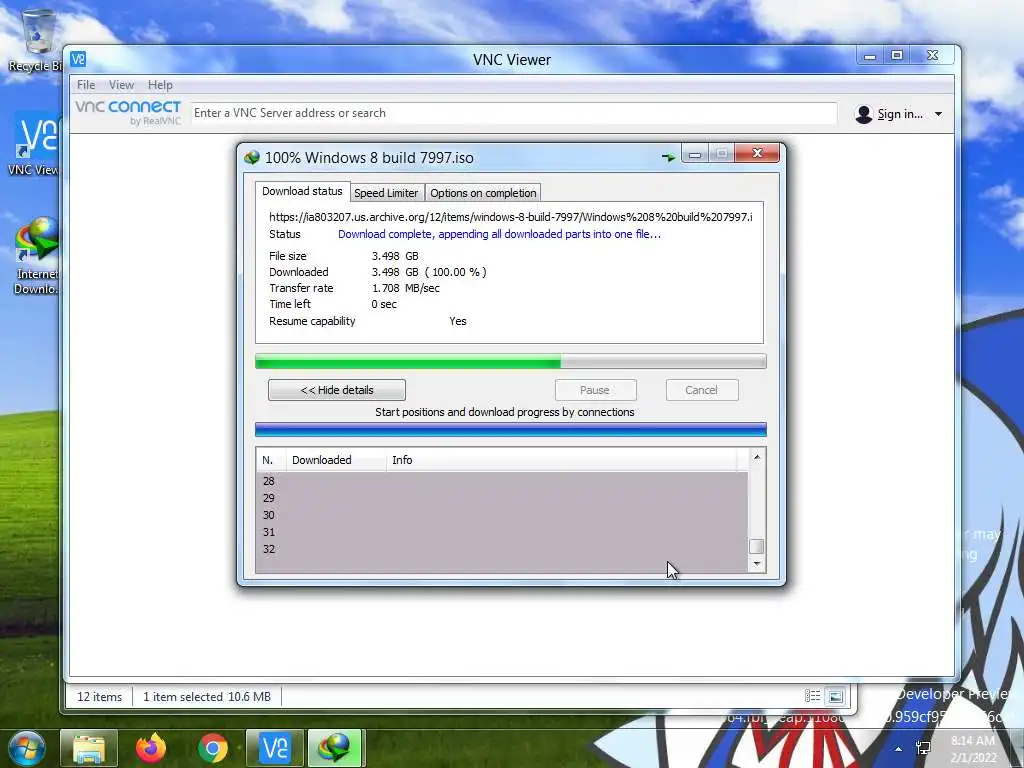Image resolution: width=1024 pixels, height=768 pixels.
Task: Click the user avatar beside Sign in
Action: 863,114
